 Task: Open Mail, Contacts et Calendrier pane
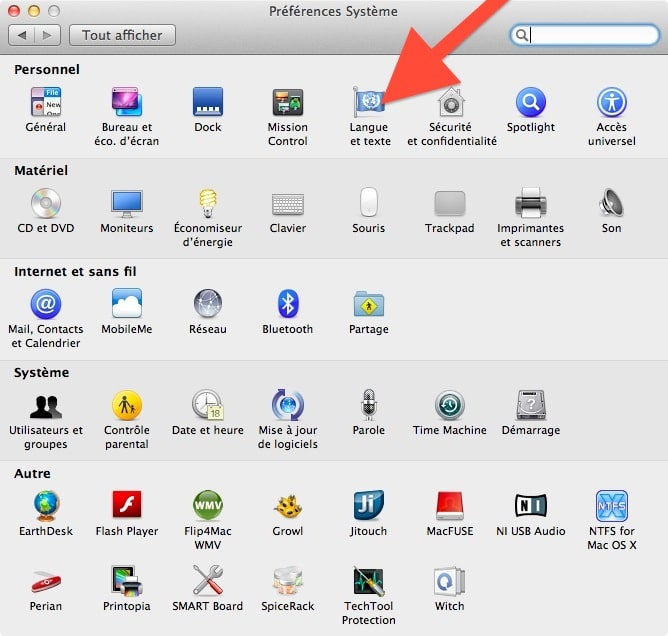coord(46,304)
